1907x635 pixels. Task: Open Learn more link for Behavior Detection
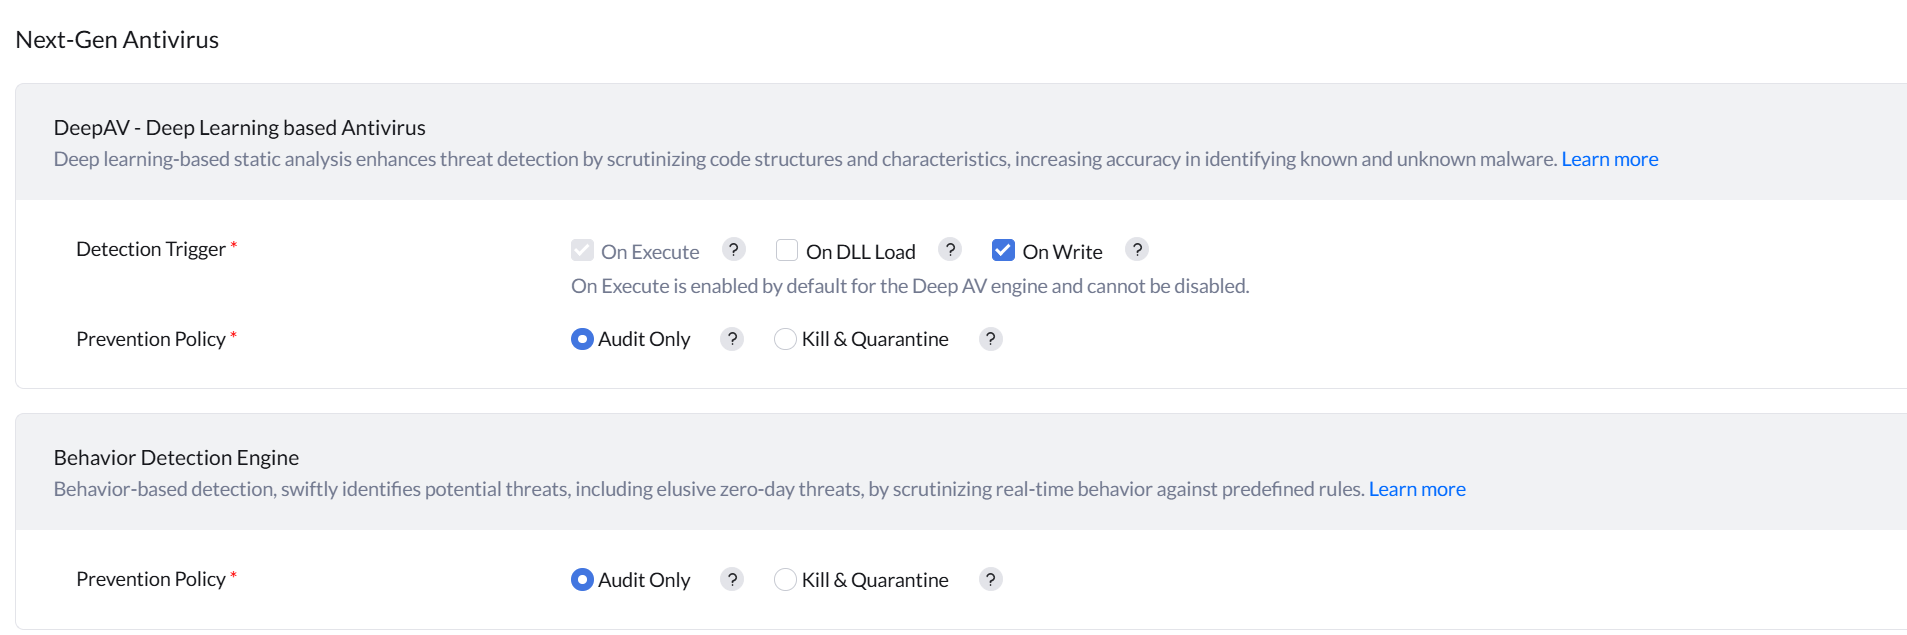pos(1416,490)
